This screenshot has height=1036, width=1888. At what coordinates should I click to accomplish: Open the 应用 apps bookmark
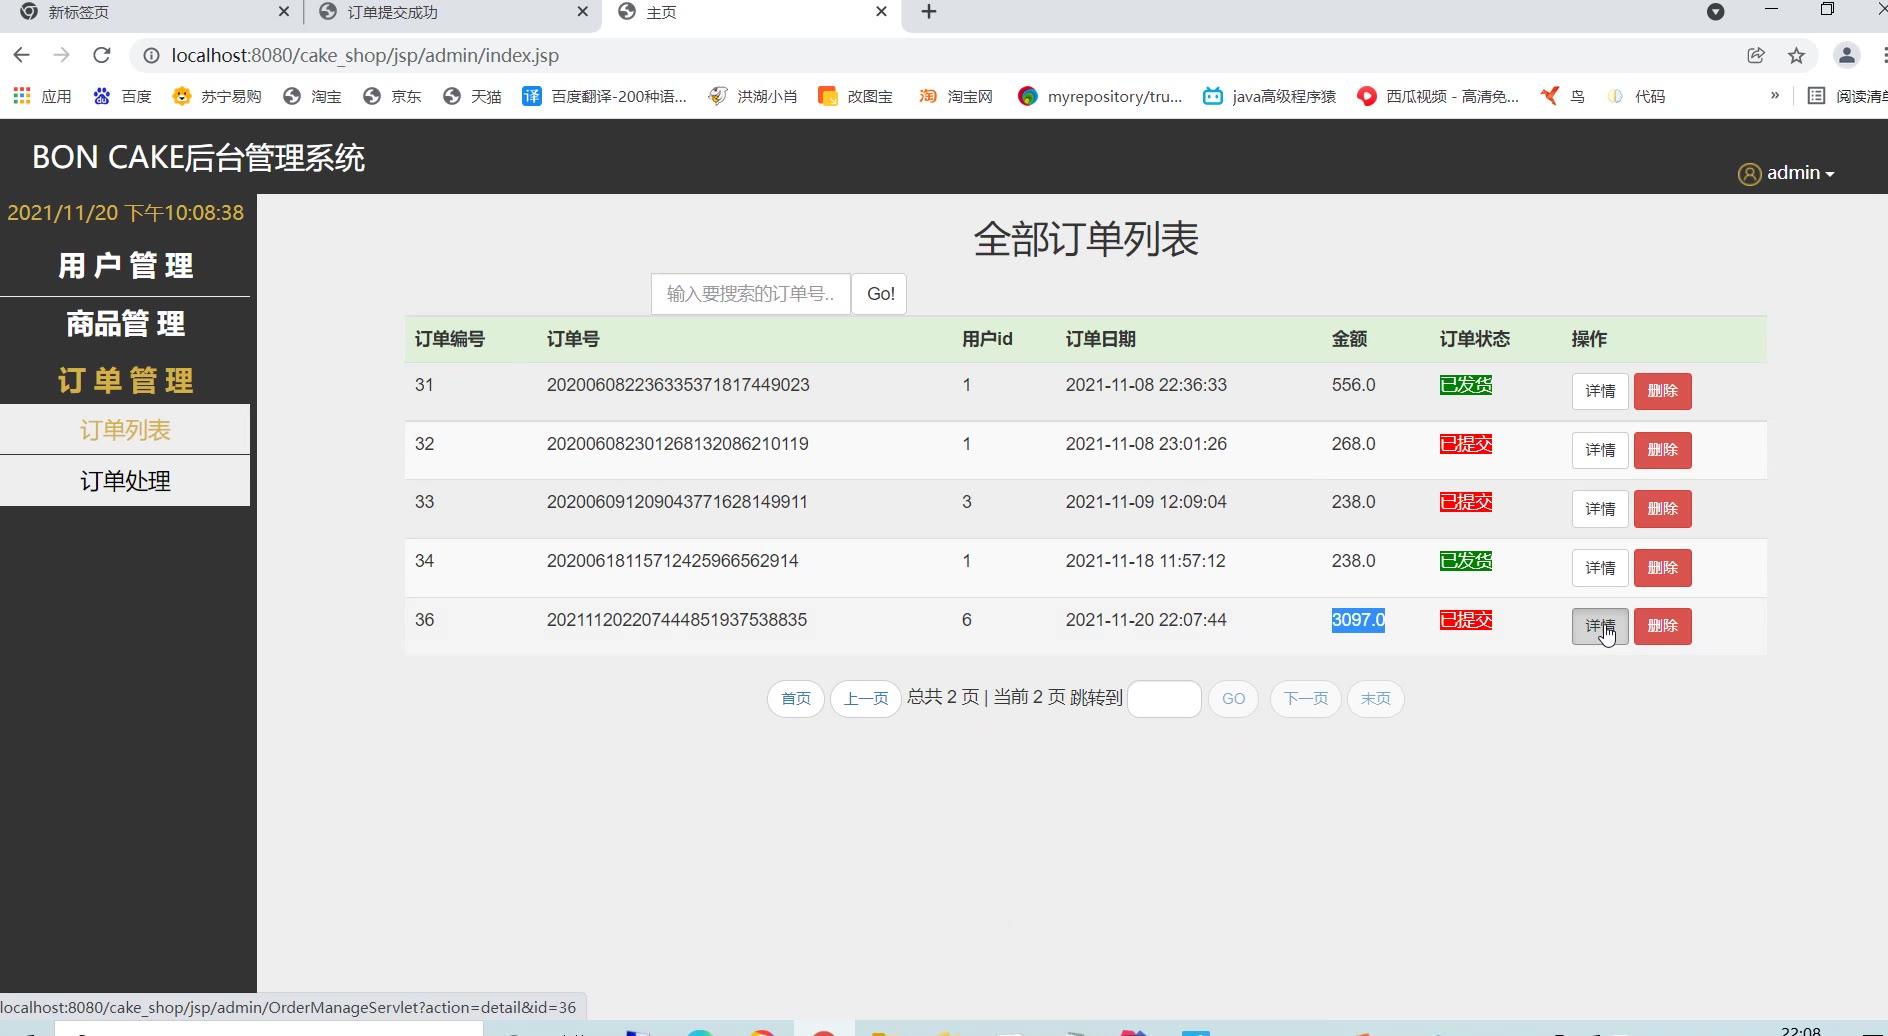coord(42,96)
